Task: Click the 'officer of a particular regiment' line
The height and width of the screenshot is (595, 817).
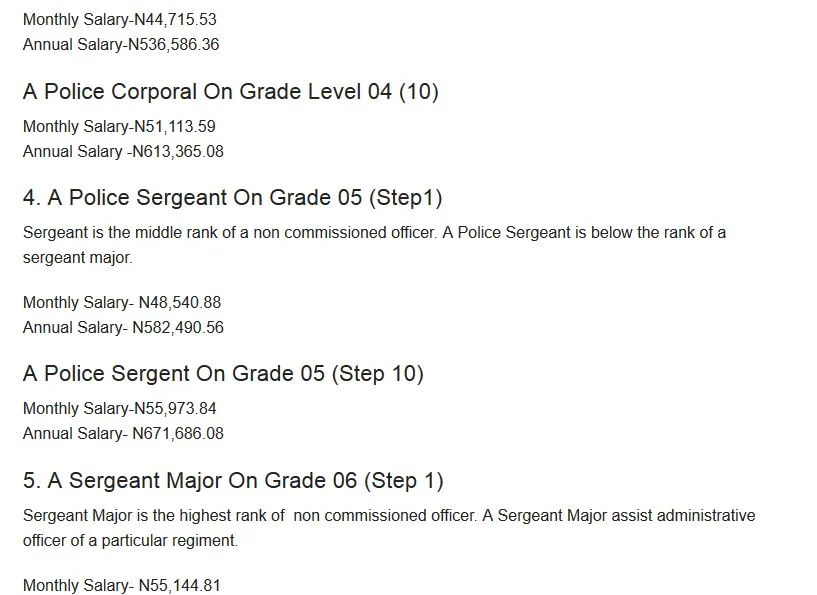Action: [x=130, y=541]
